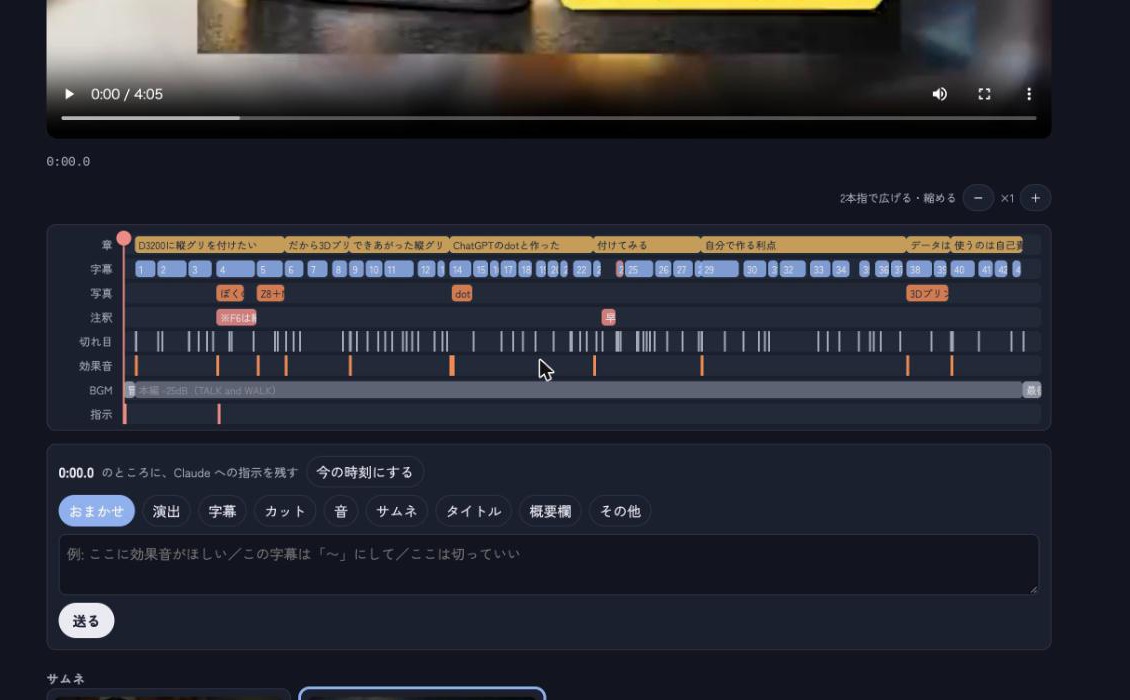Viewport: 1130px width, 700px height.
Task: Click the widest orange marker on 効果音 track
Action: pyautogui.click(x=452, y=366)
